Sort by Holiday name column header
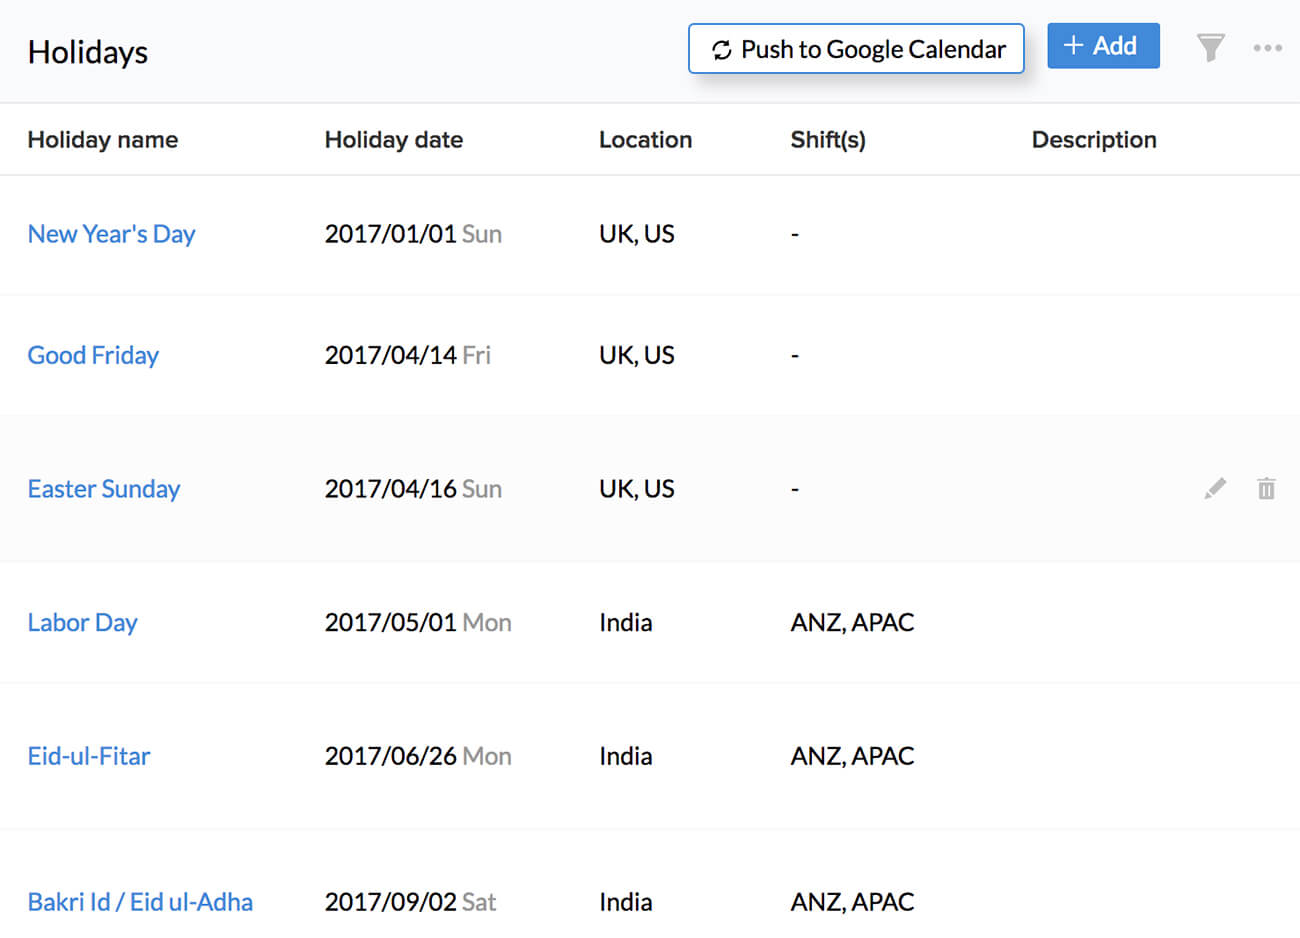 [103, 140]
